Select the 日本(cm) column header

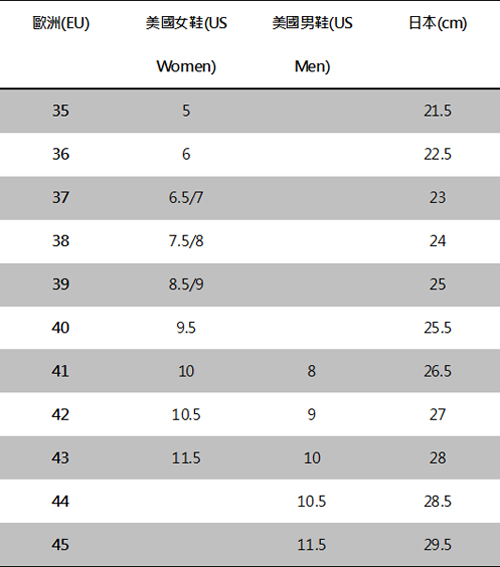pyautogui.click(x=438, y=24)
